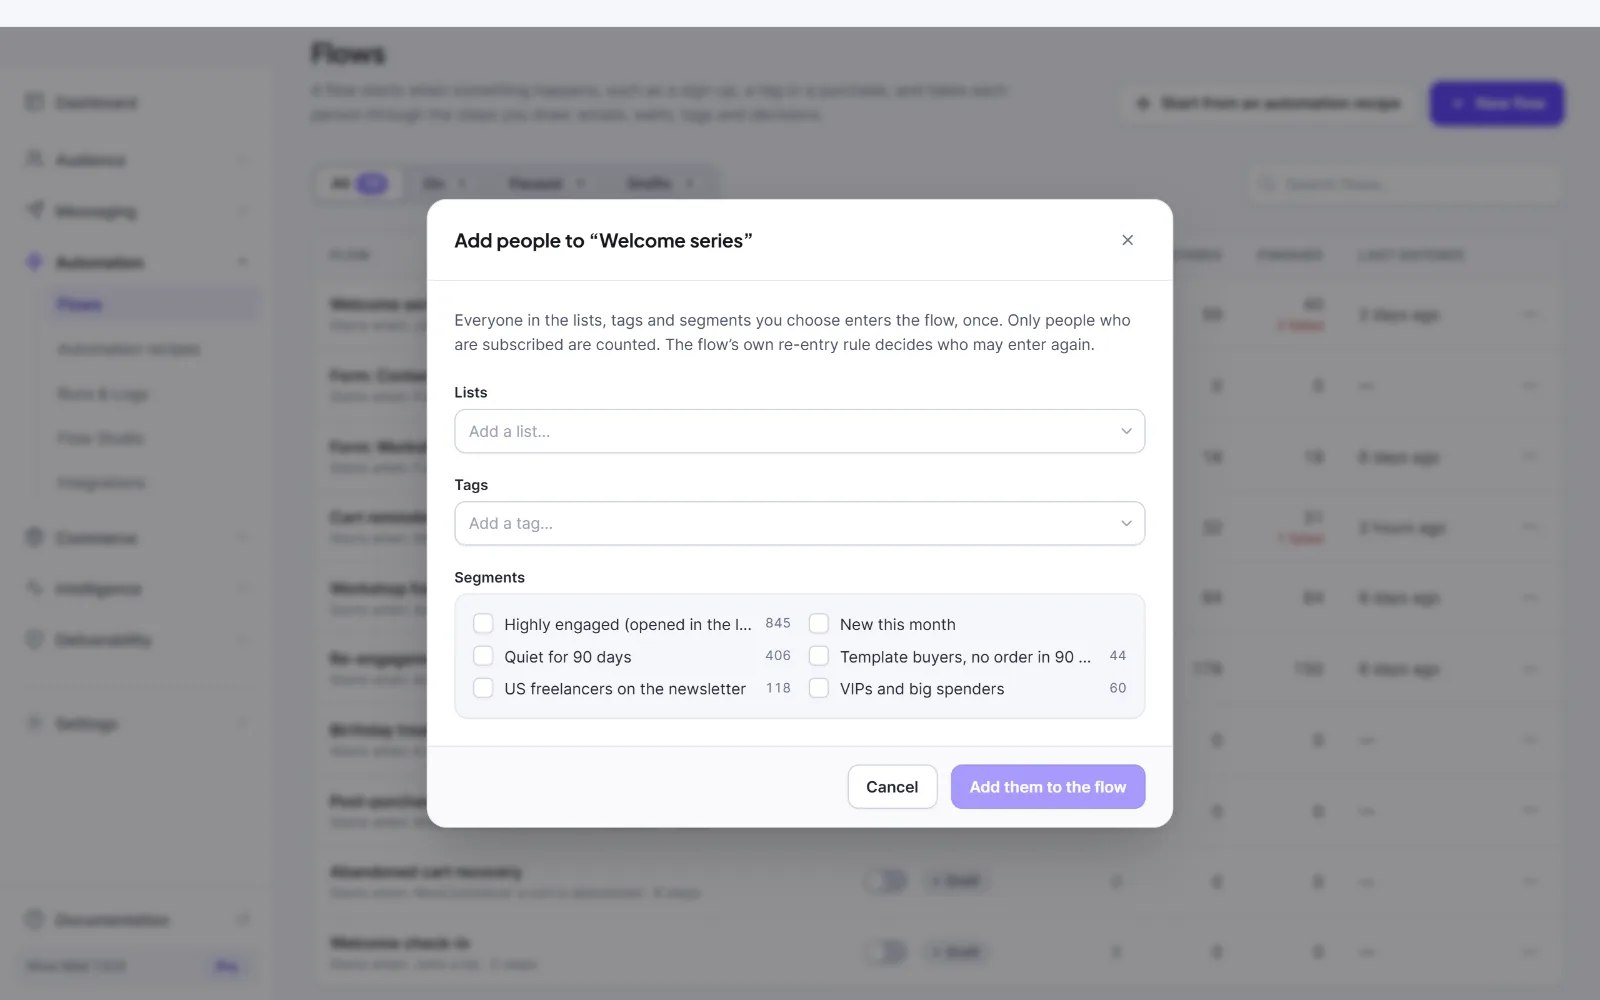Click the Settings icon in the sidebar
Screen dimensions: 1600x1000
point(35,722)
